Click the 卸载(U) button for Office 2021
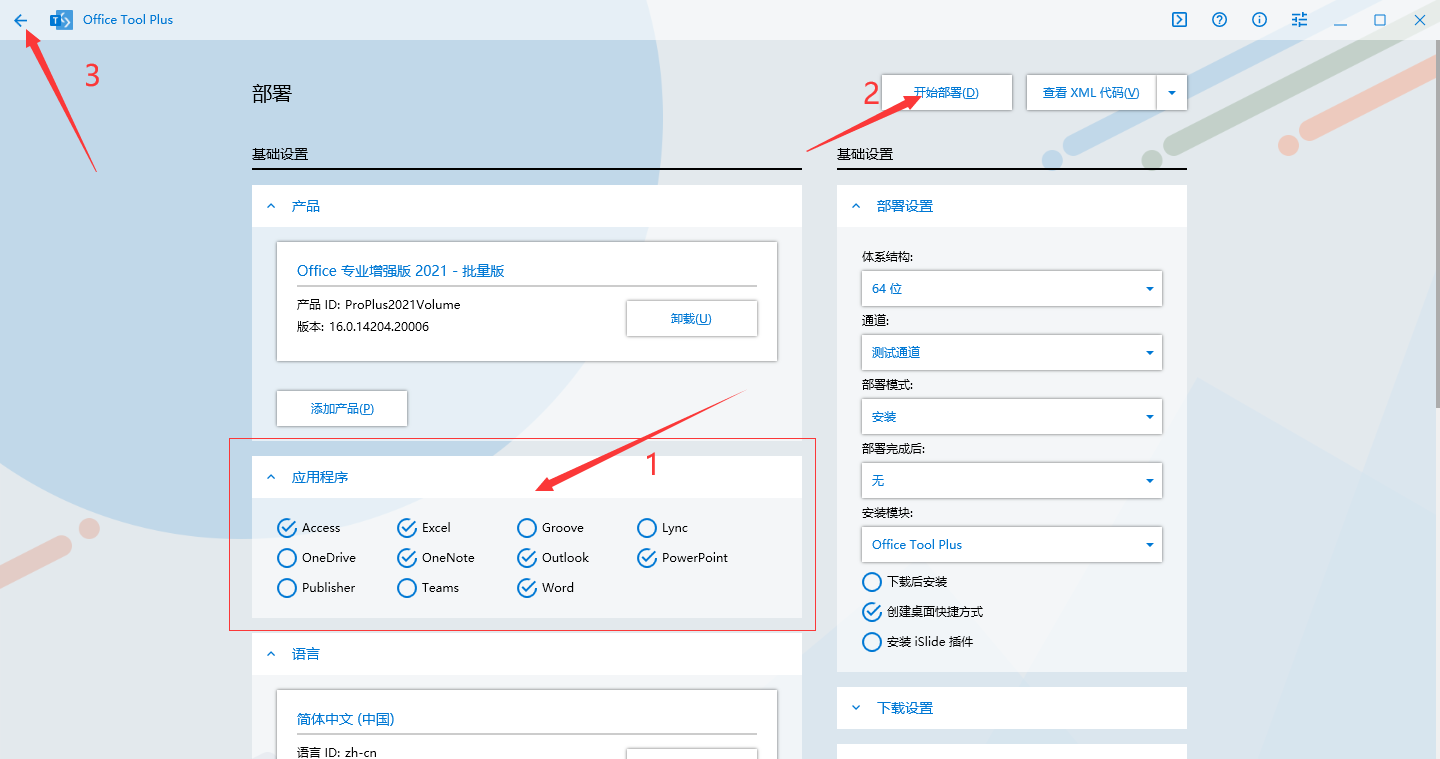 click(691, 319)
